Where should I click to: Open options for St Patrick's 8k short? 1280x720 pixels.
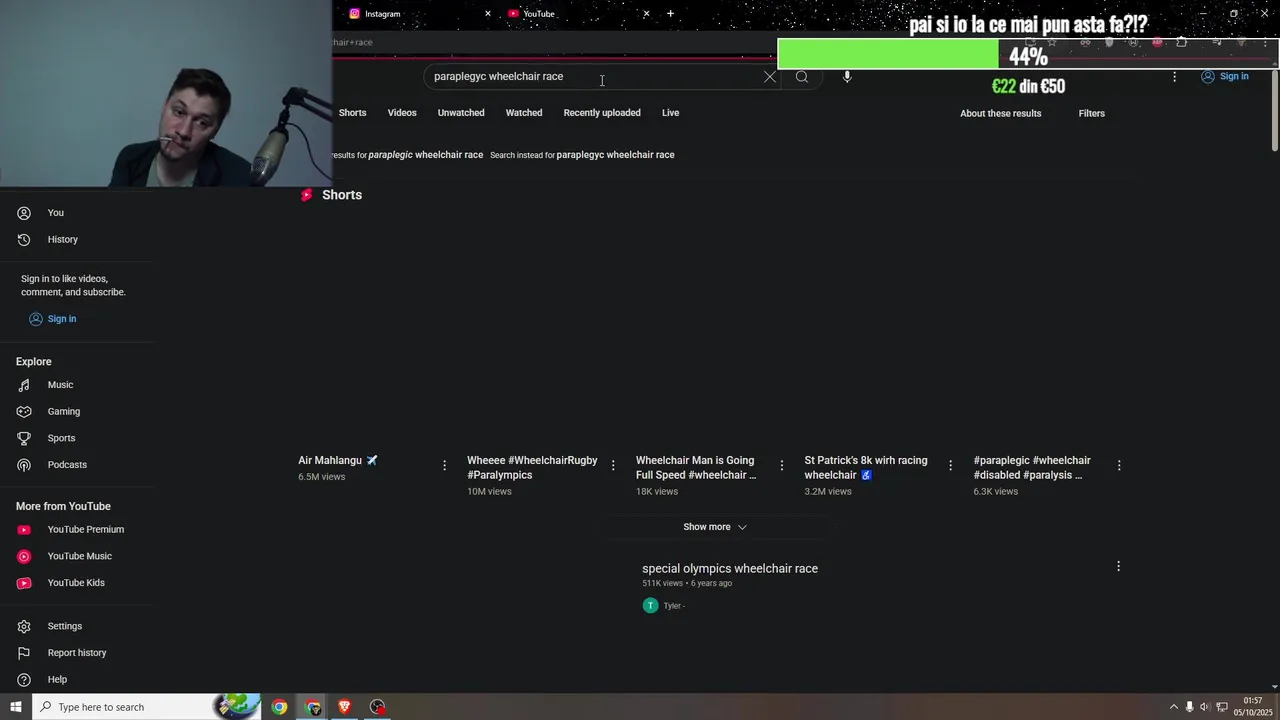point(950,465)
